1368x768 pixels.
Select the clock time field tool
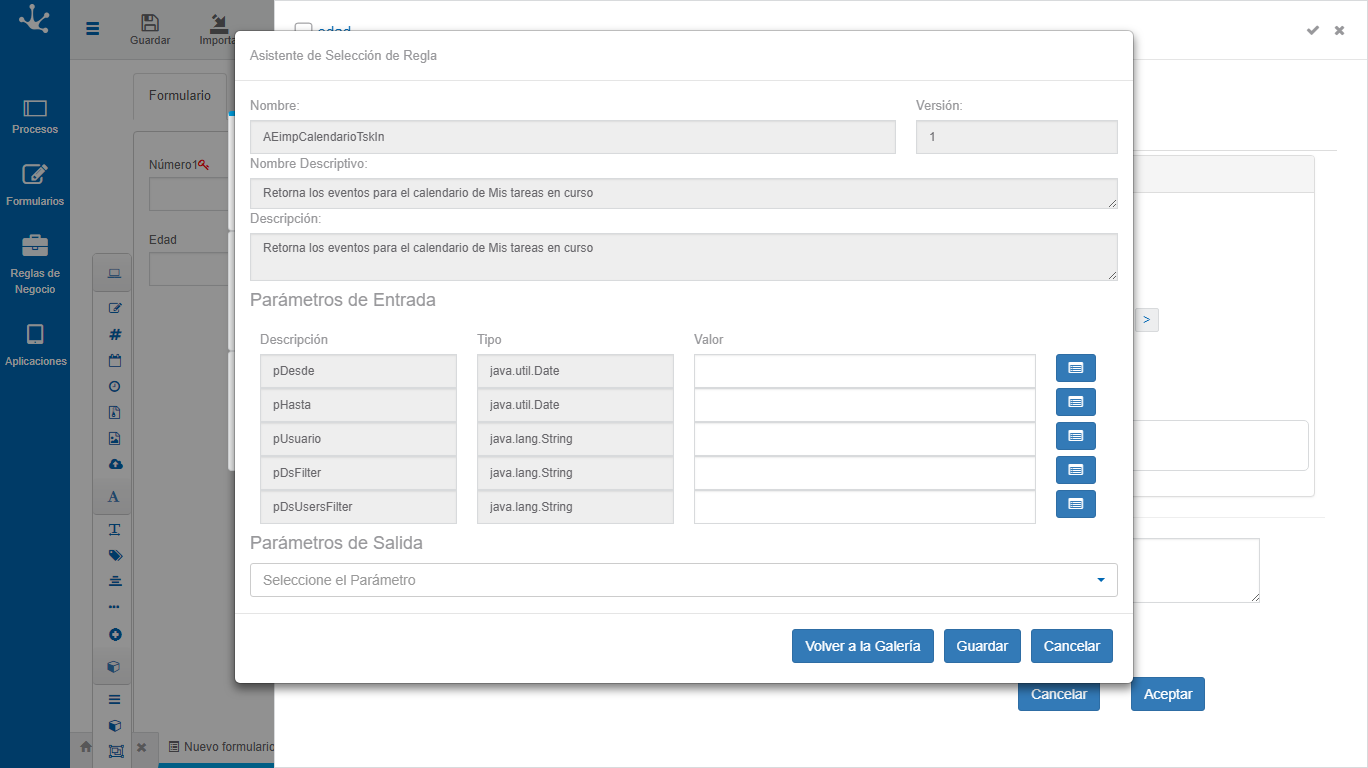coord(114,386)
